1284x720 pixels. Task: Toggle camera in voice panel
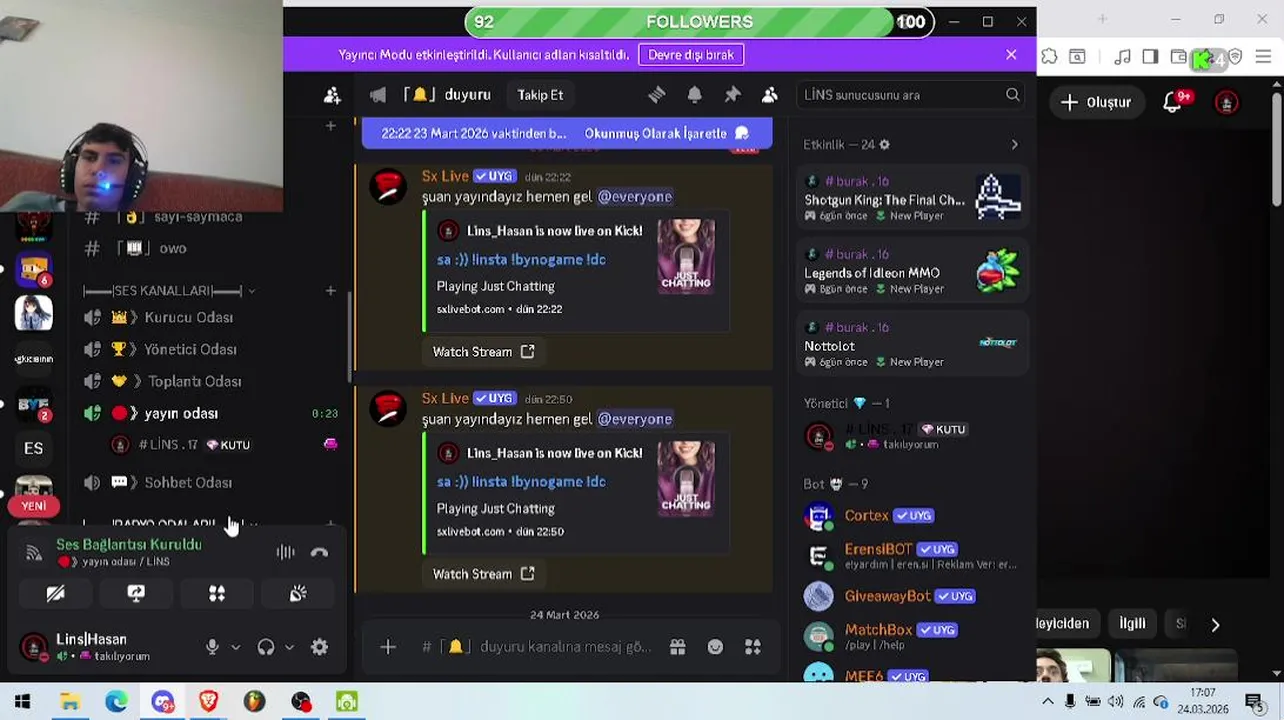(55, 594)
